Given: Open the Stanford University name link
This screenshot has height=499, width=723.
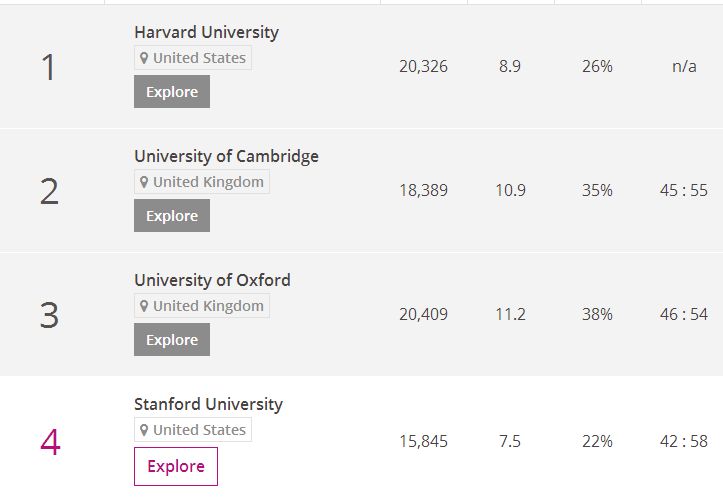Looking at the screenshot, I should click(x=208, y=404).
